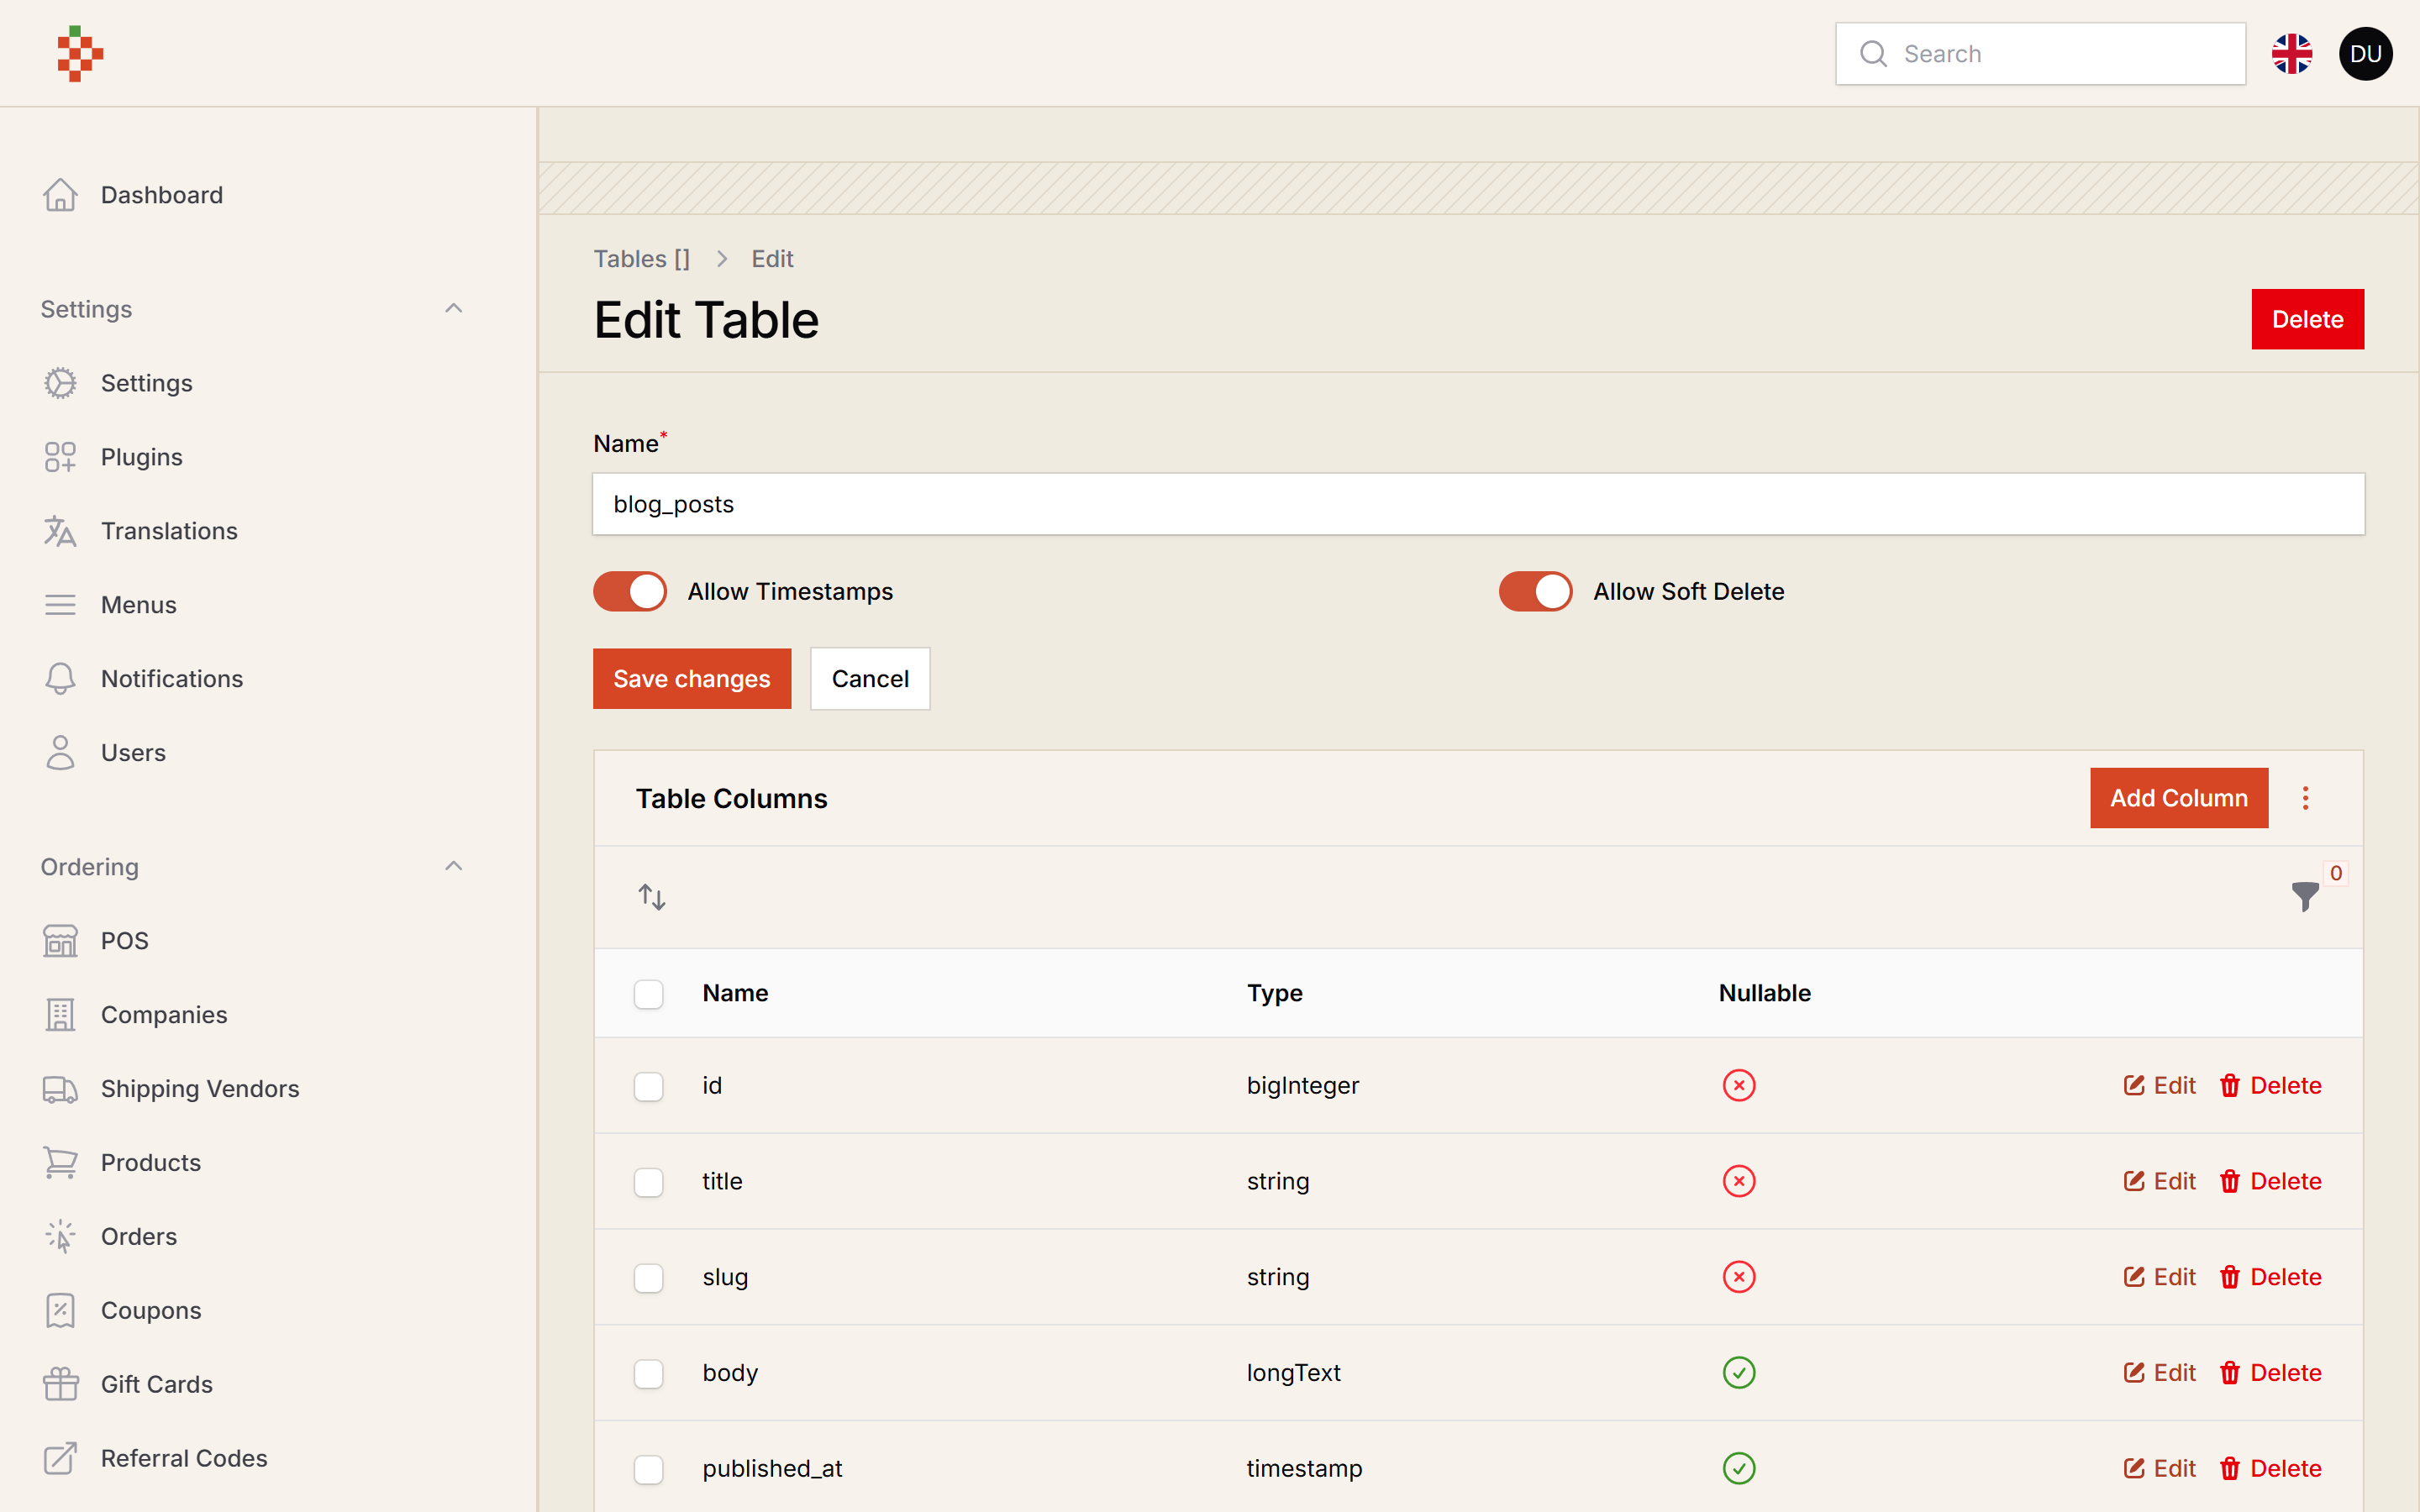Check the slug row checkbox
Viewport: 2420px width, 1512px height.
coord(649,1278)
